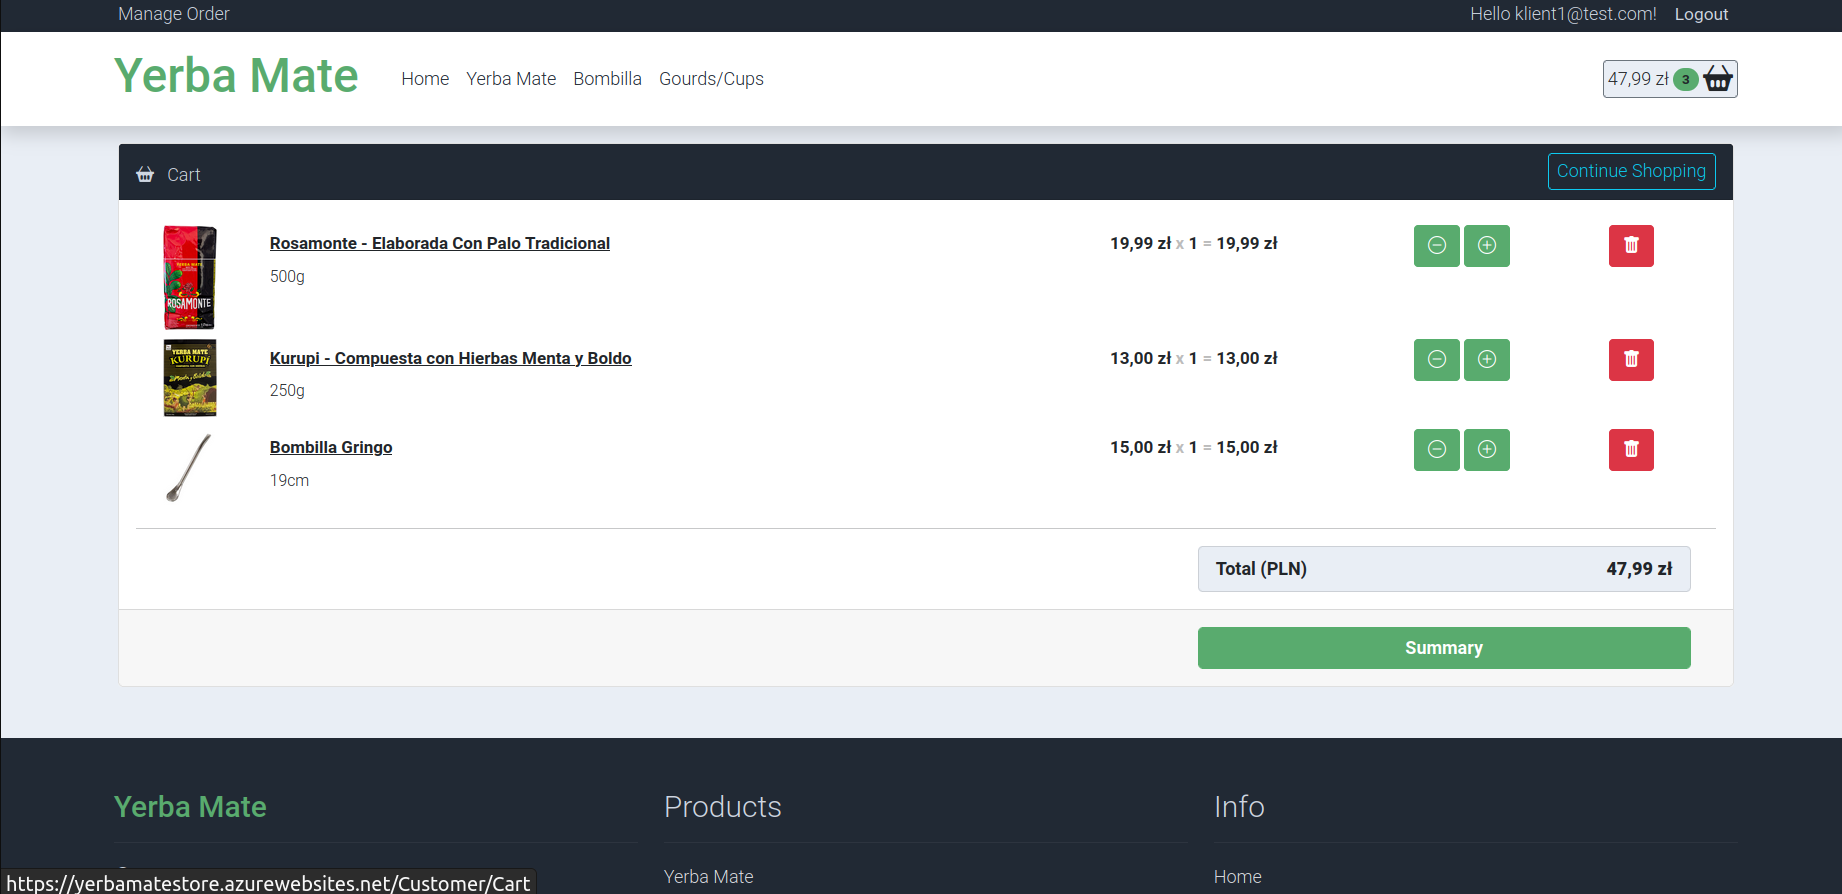Decrease quantity of Kurupi item

click(x=1436, y=360)
